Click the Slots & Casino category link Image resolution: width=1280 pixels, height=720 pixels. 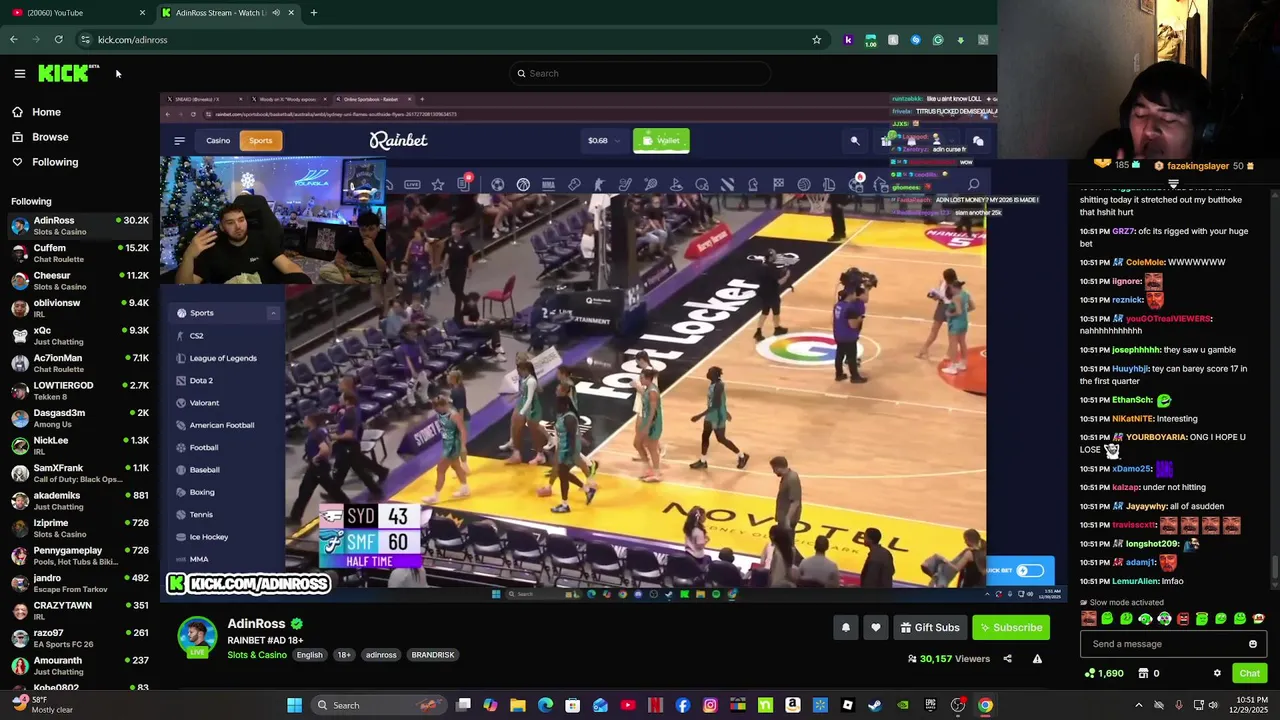tap(257, 655)
